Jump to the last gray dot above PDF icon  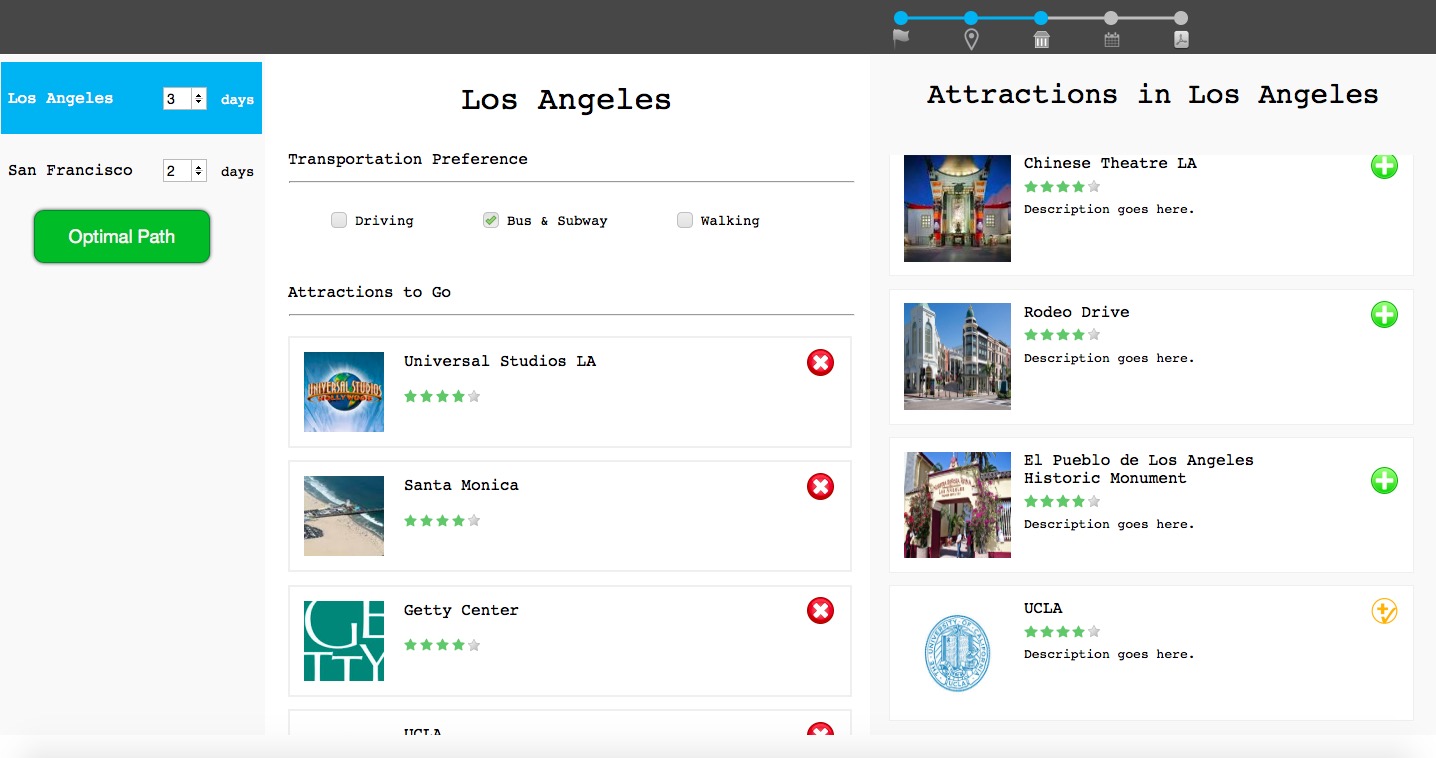pos(1181,18)
